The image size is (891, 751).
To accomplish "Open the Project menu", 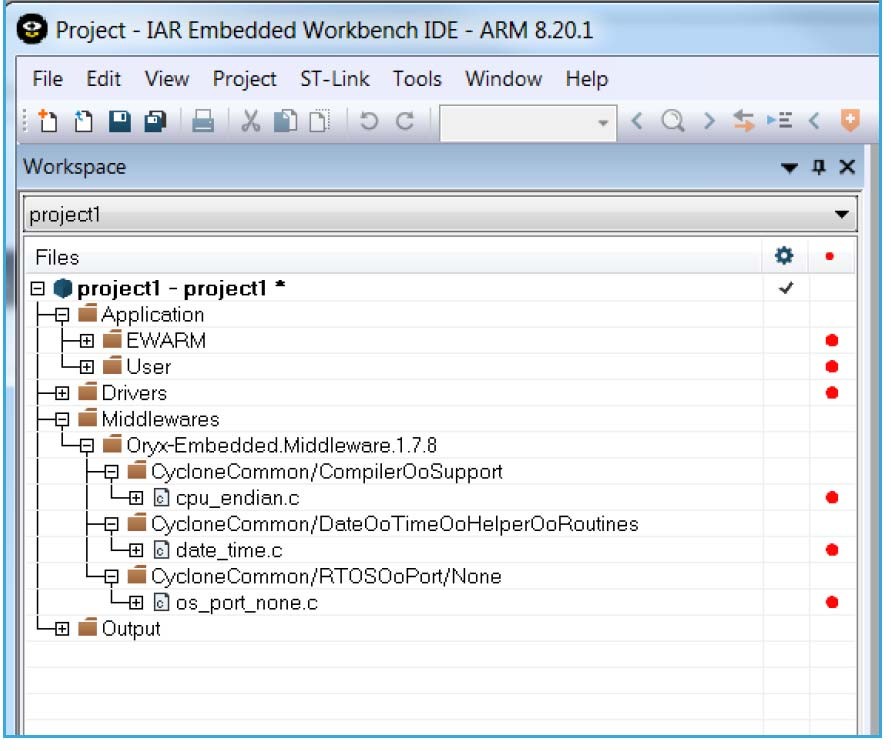I will pos(244,79).
